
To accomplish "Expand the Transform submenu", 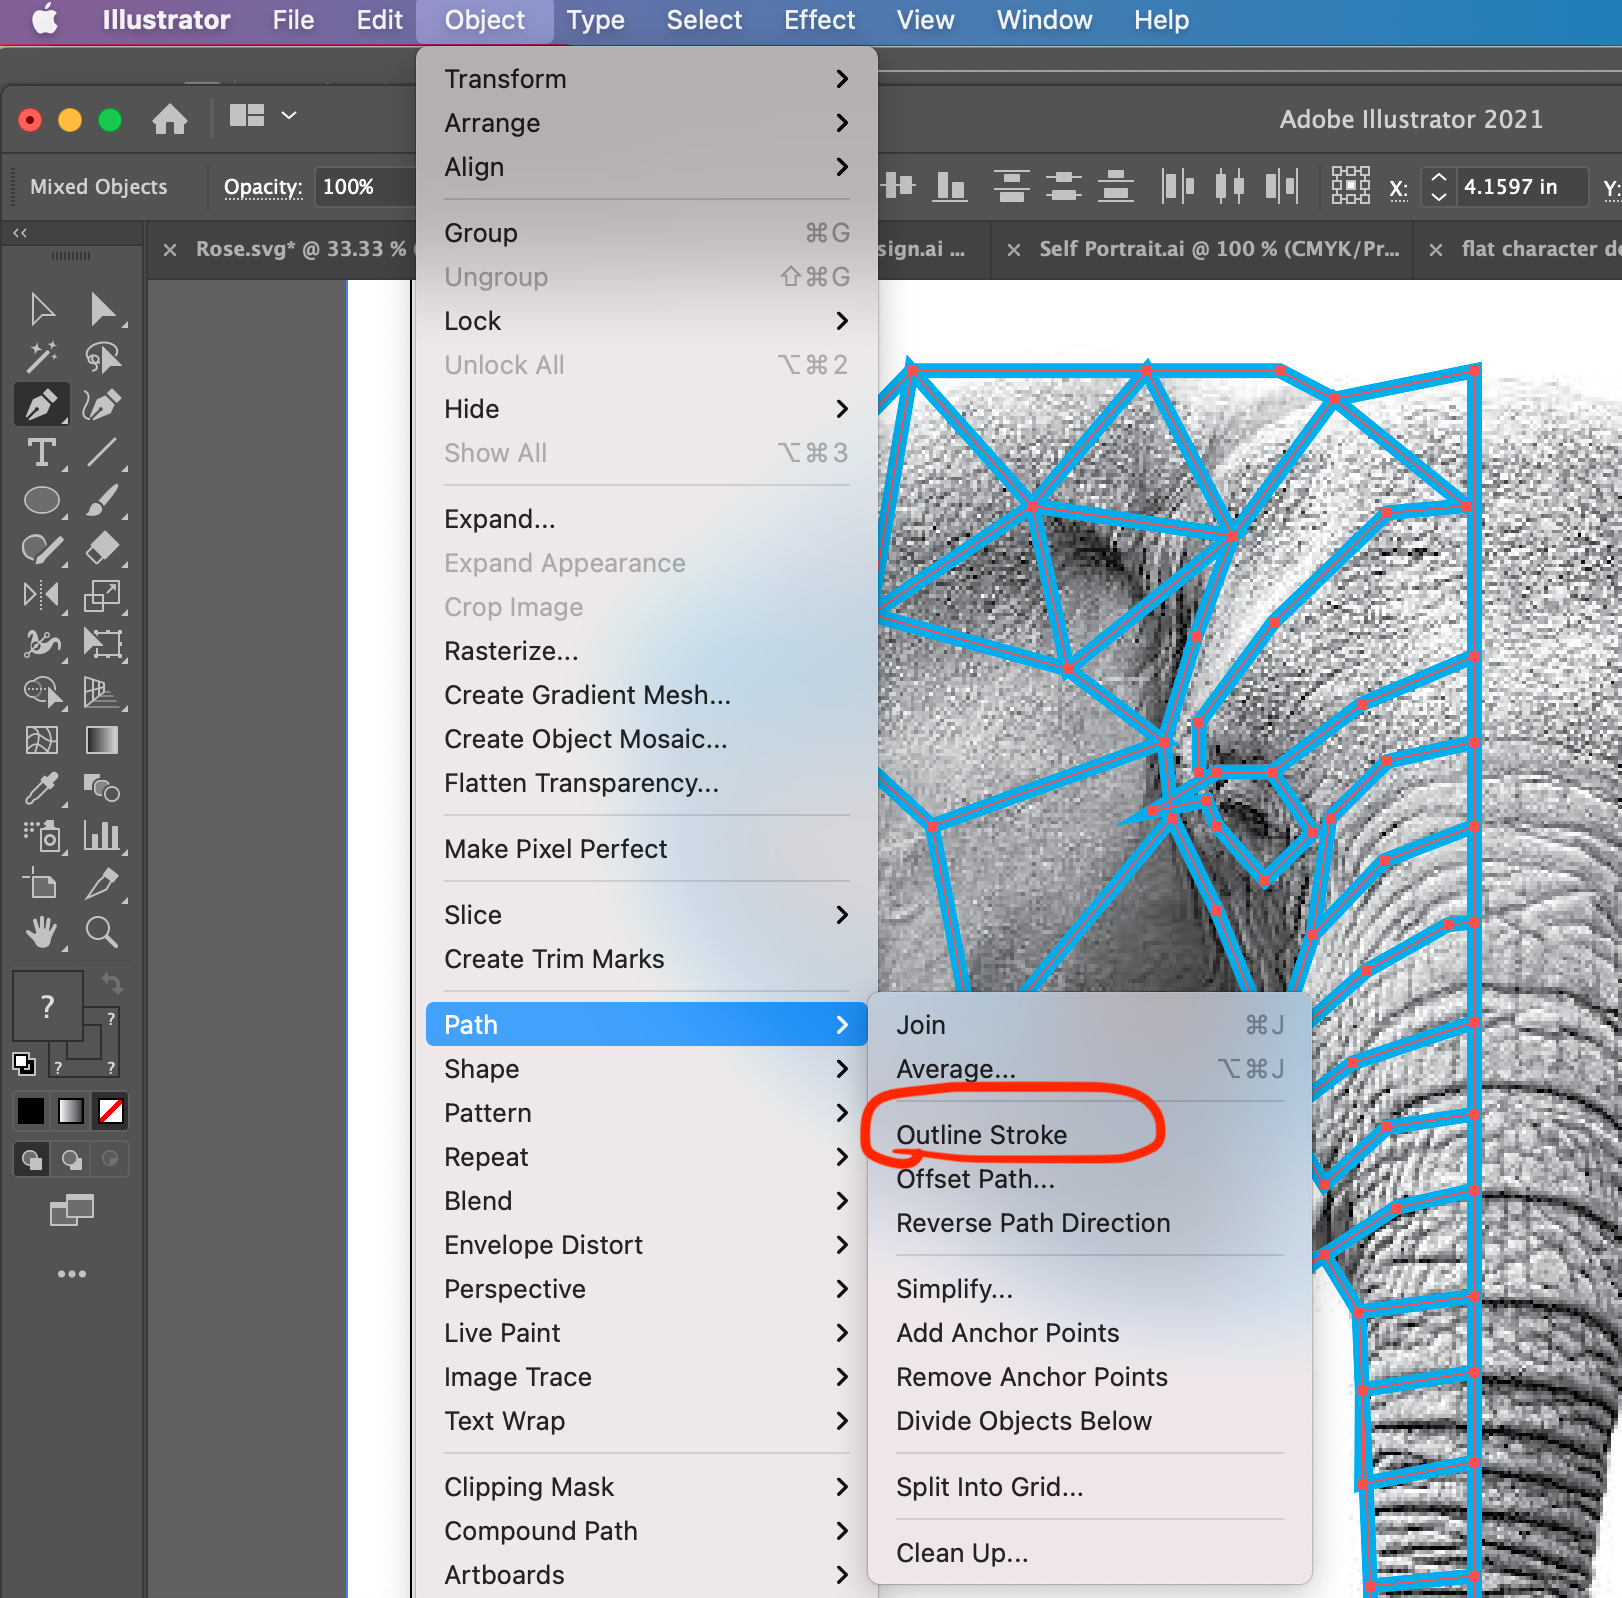I will [x=646, y=79].
